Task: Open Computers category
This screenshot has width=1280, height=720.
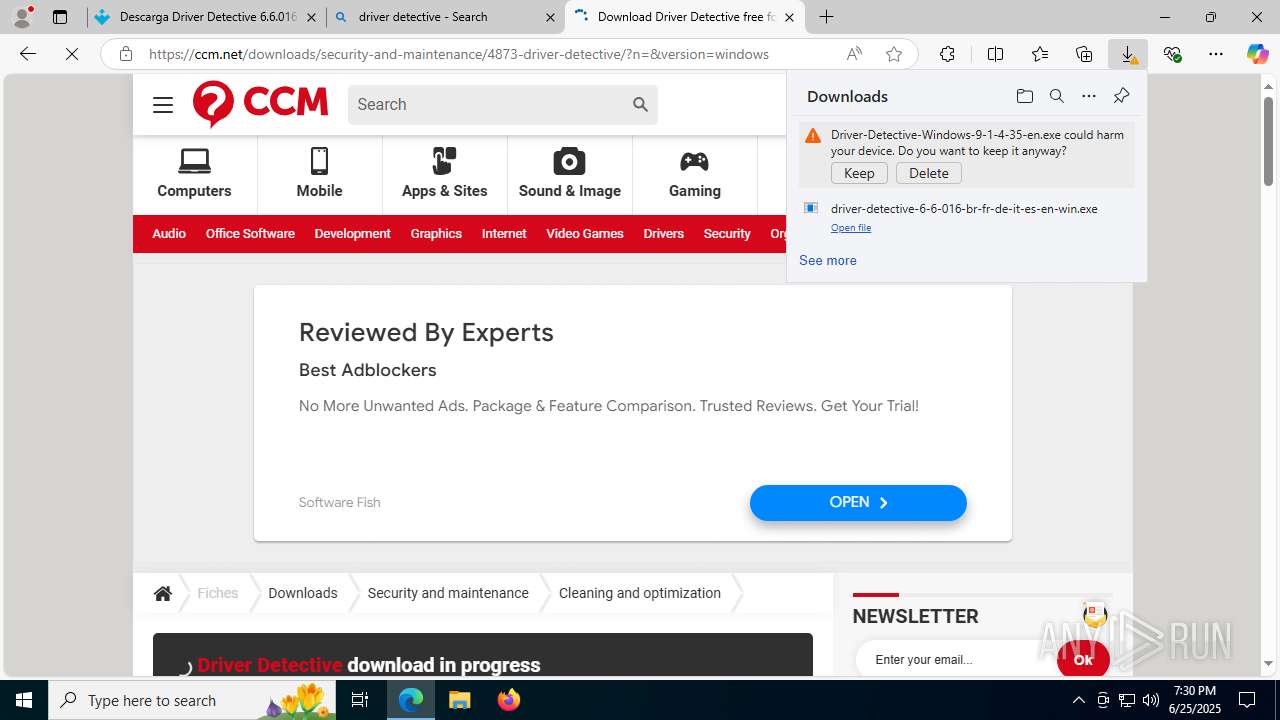Action: tap(194, 174)
